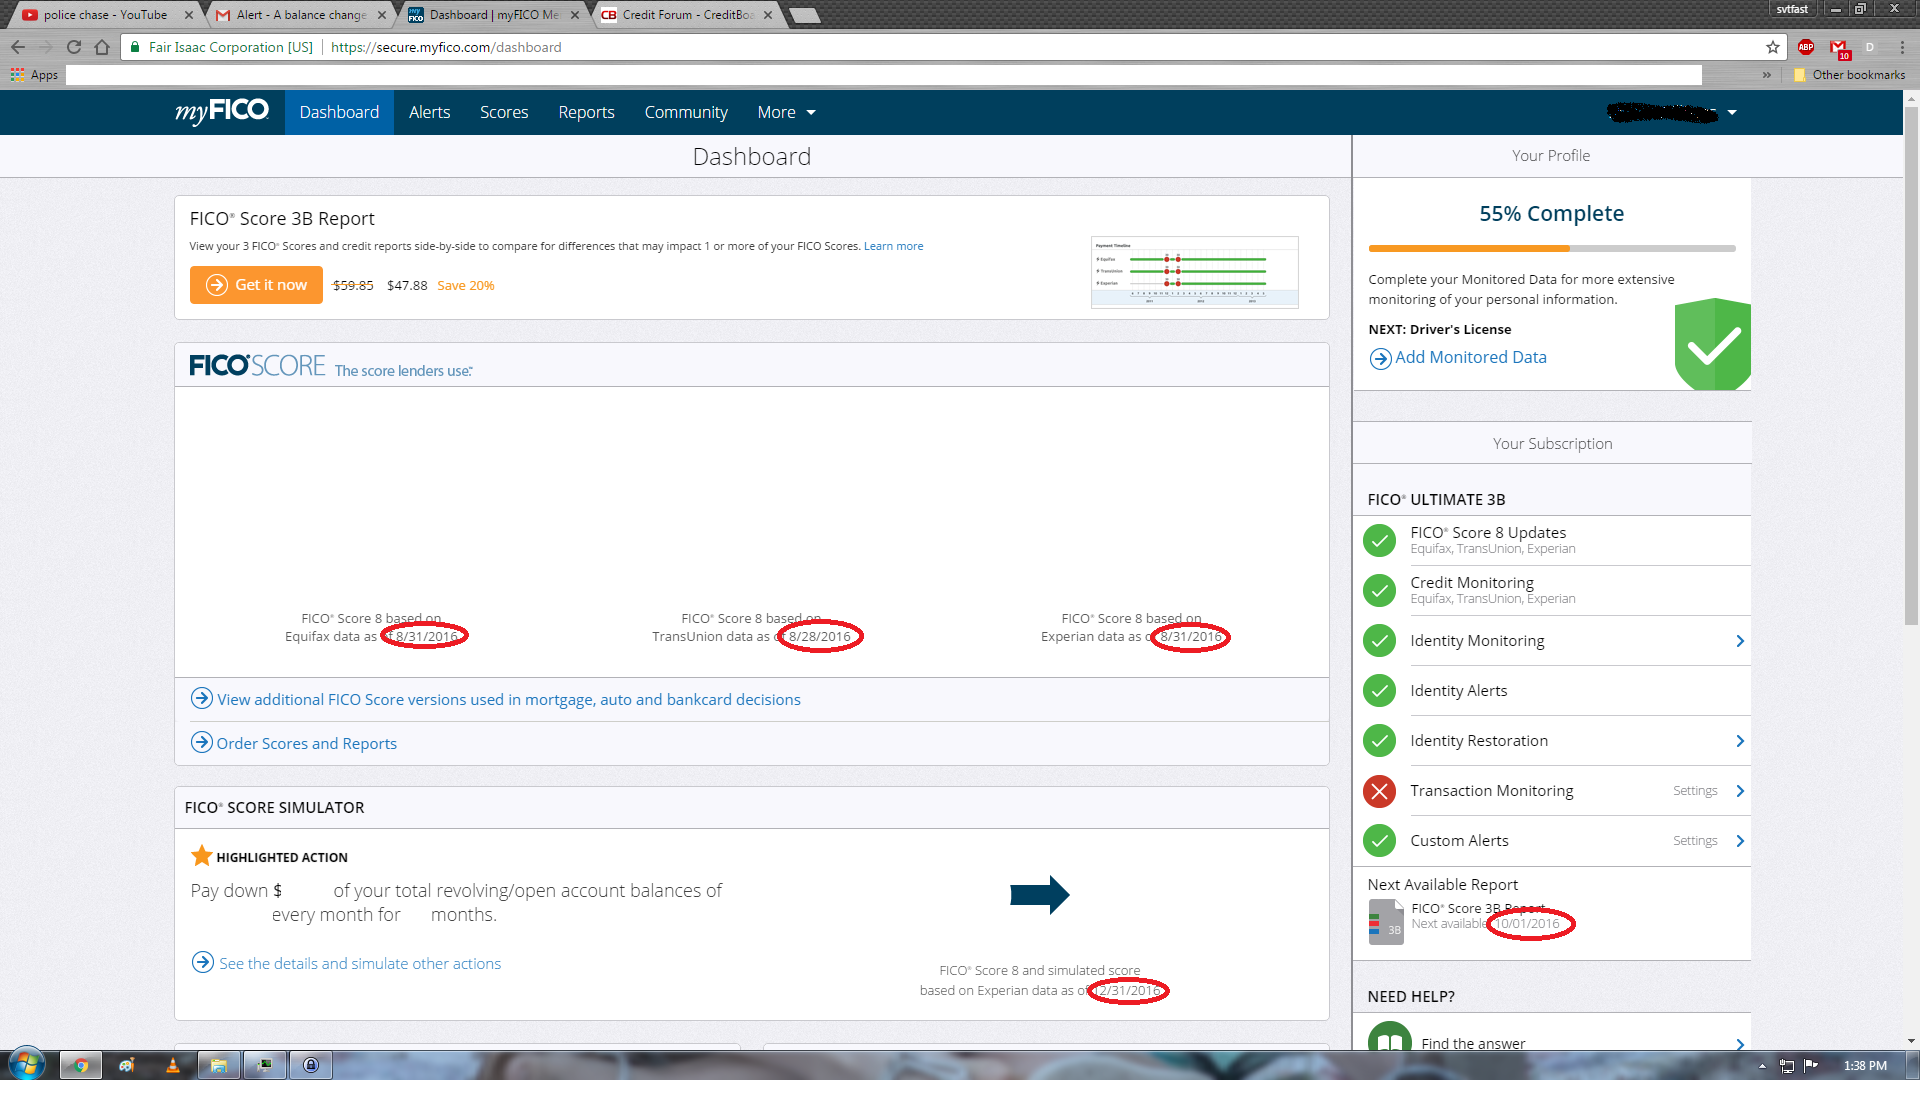Select the Community tab
The image size is (1920, 1093).
point(686,112)
